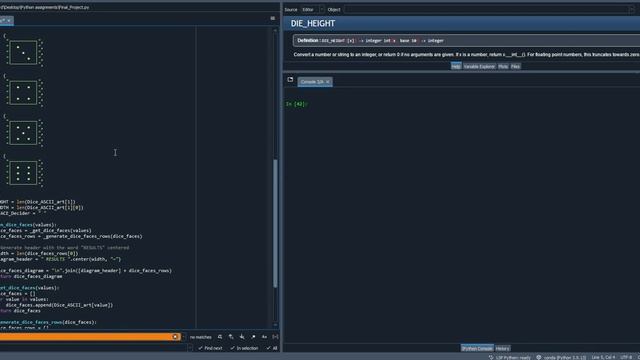This screenshot has width=640, height=360.
Task: Switch to the Files tab
Action: click(516, 66)
